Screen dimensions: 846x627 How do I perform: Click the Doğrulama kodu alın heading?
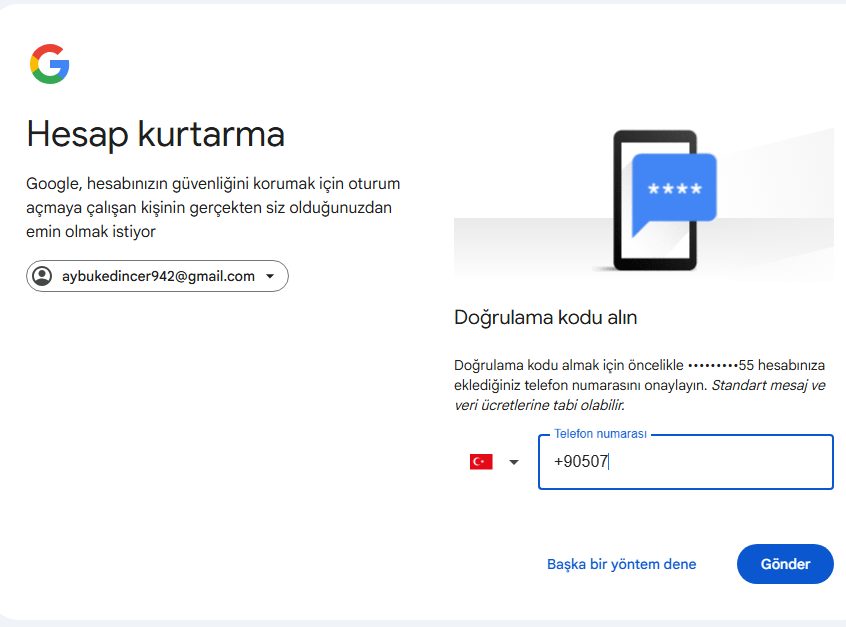tap(545, 317)
